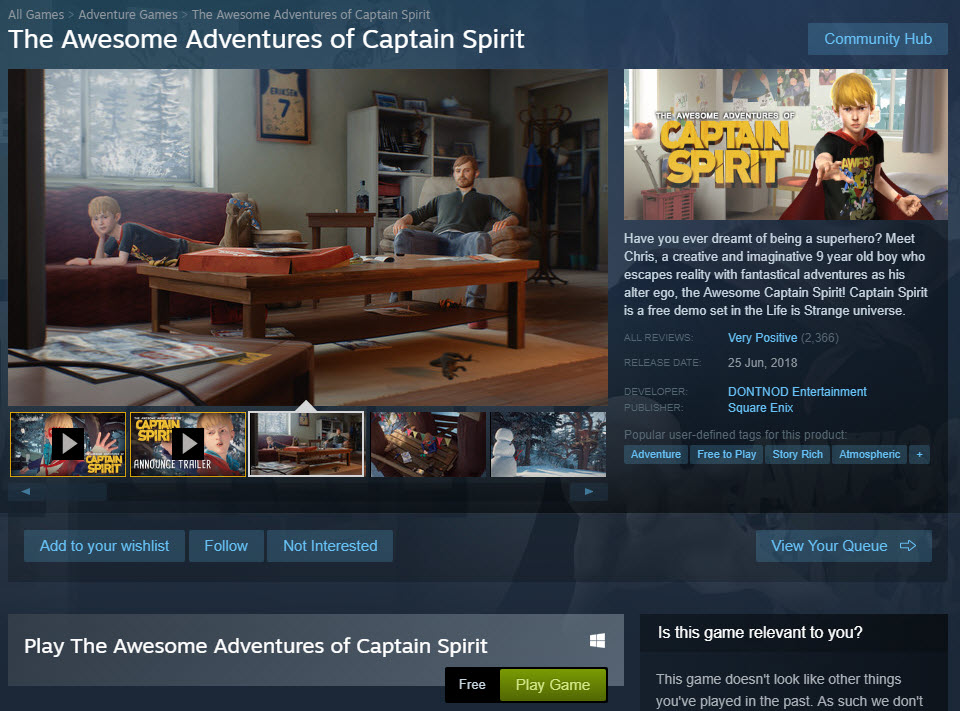Select the treehouse deck screenshot thumbnail
The image size is (960, 711).
428,444
